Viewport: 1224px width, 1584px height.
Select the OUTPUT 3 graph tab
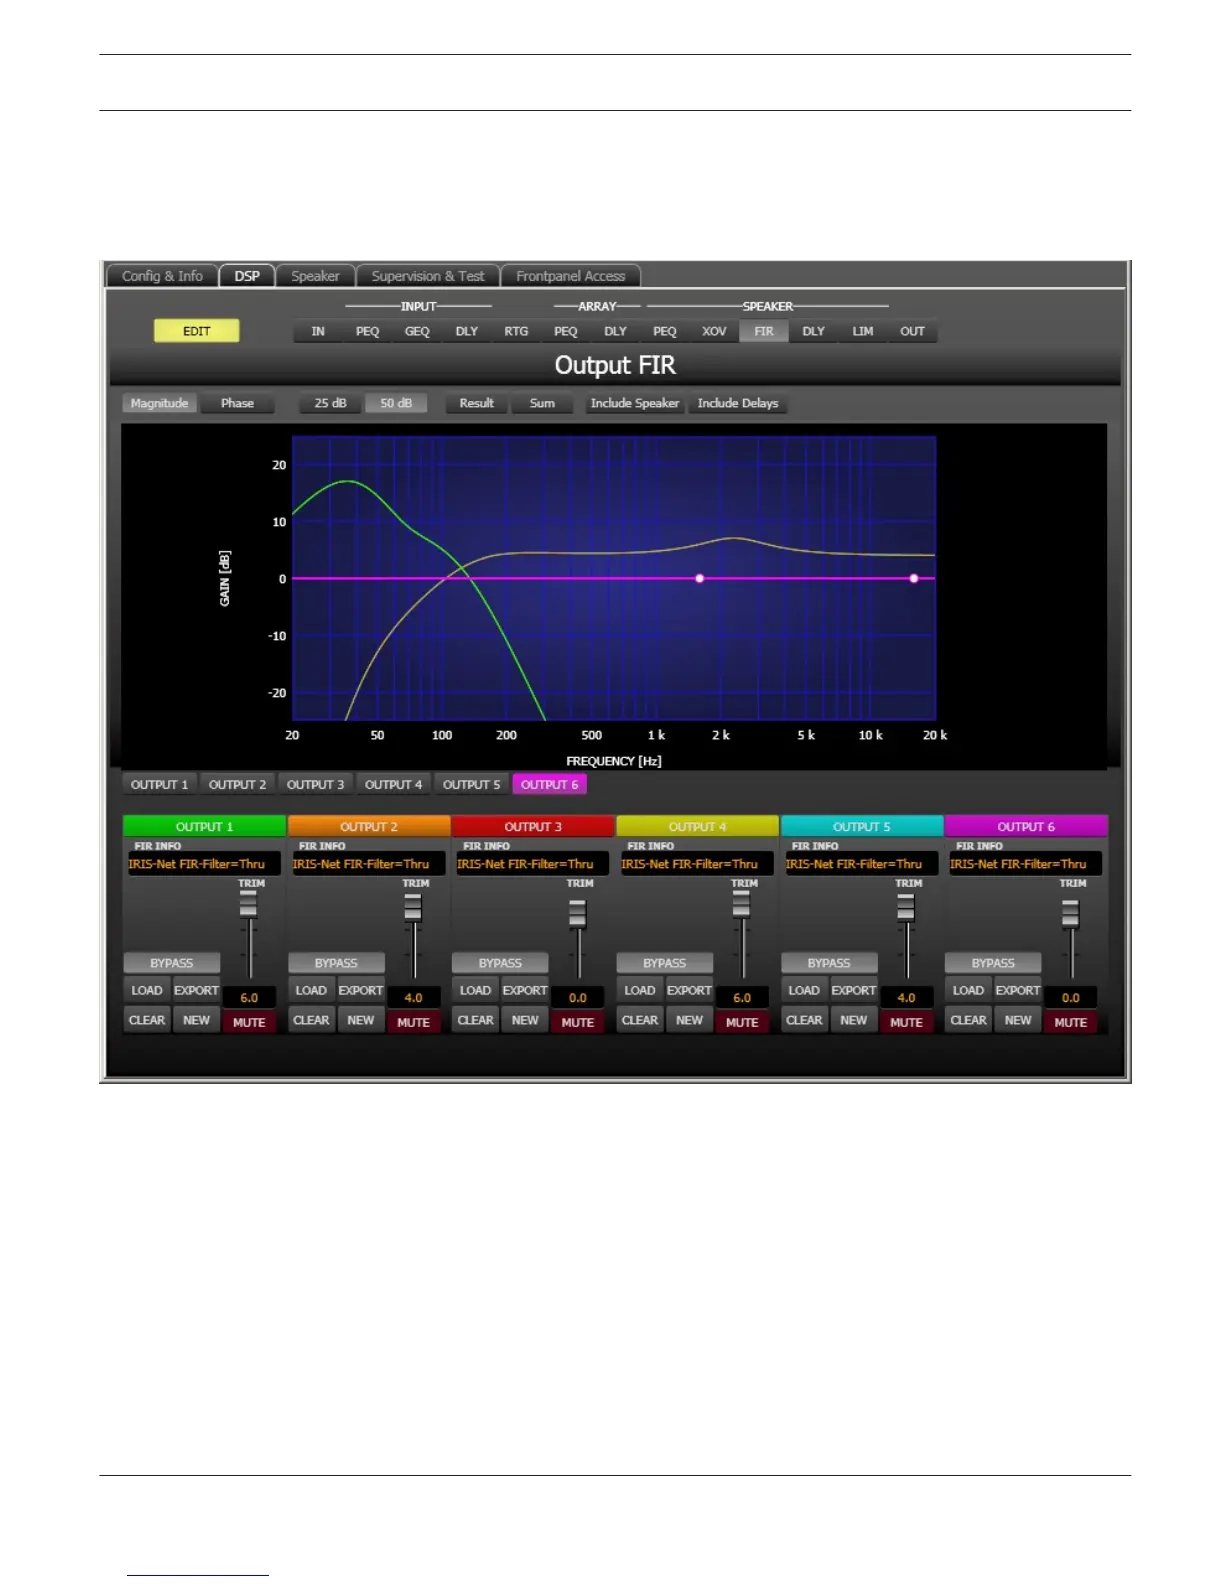point(316,785)
